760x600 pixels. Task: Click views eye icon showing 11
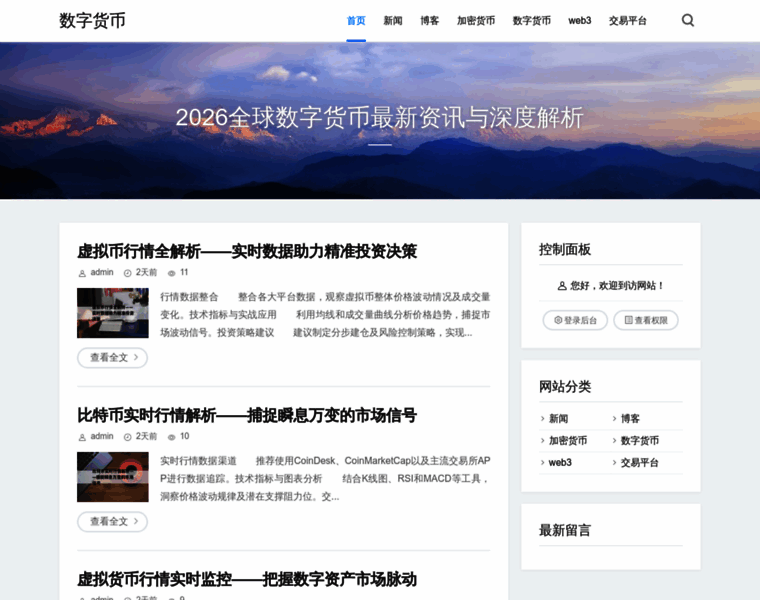tap(171, 273)
